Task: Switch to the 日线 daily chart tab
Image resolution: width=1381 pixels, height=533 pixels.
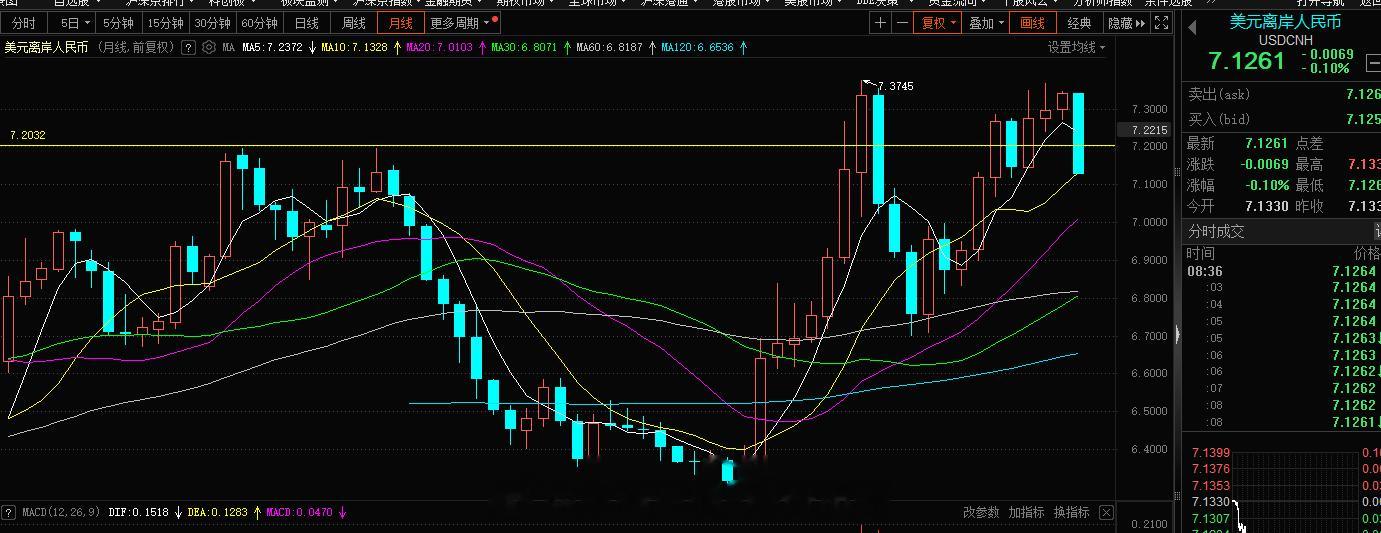Action: click(x=307, y=23)
